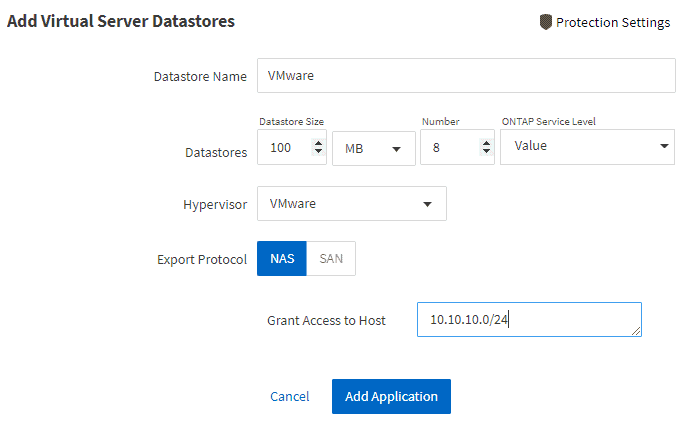Decrement the datastore Number using down arrow
The image size is (687, 422).
coord(486,152)
